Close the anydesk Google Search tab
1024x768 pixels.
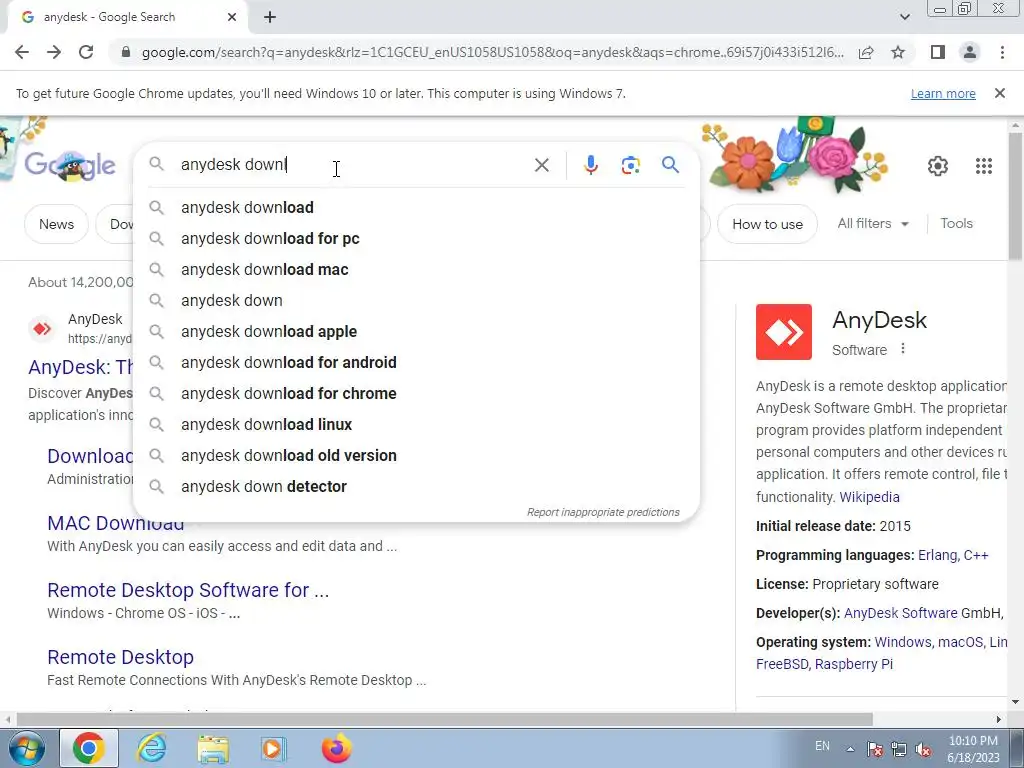click(x=232, y=18)
